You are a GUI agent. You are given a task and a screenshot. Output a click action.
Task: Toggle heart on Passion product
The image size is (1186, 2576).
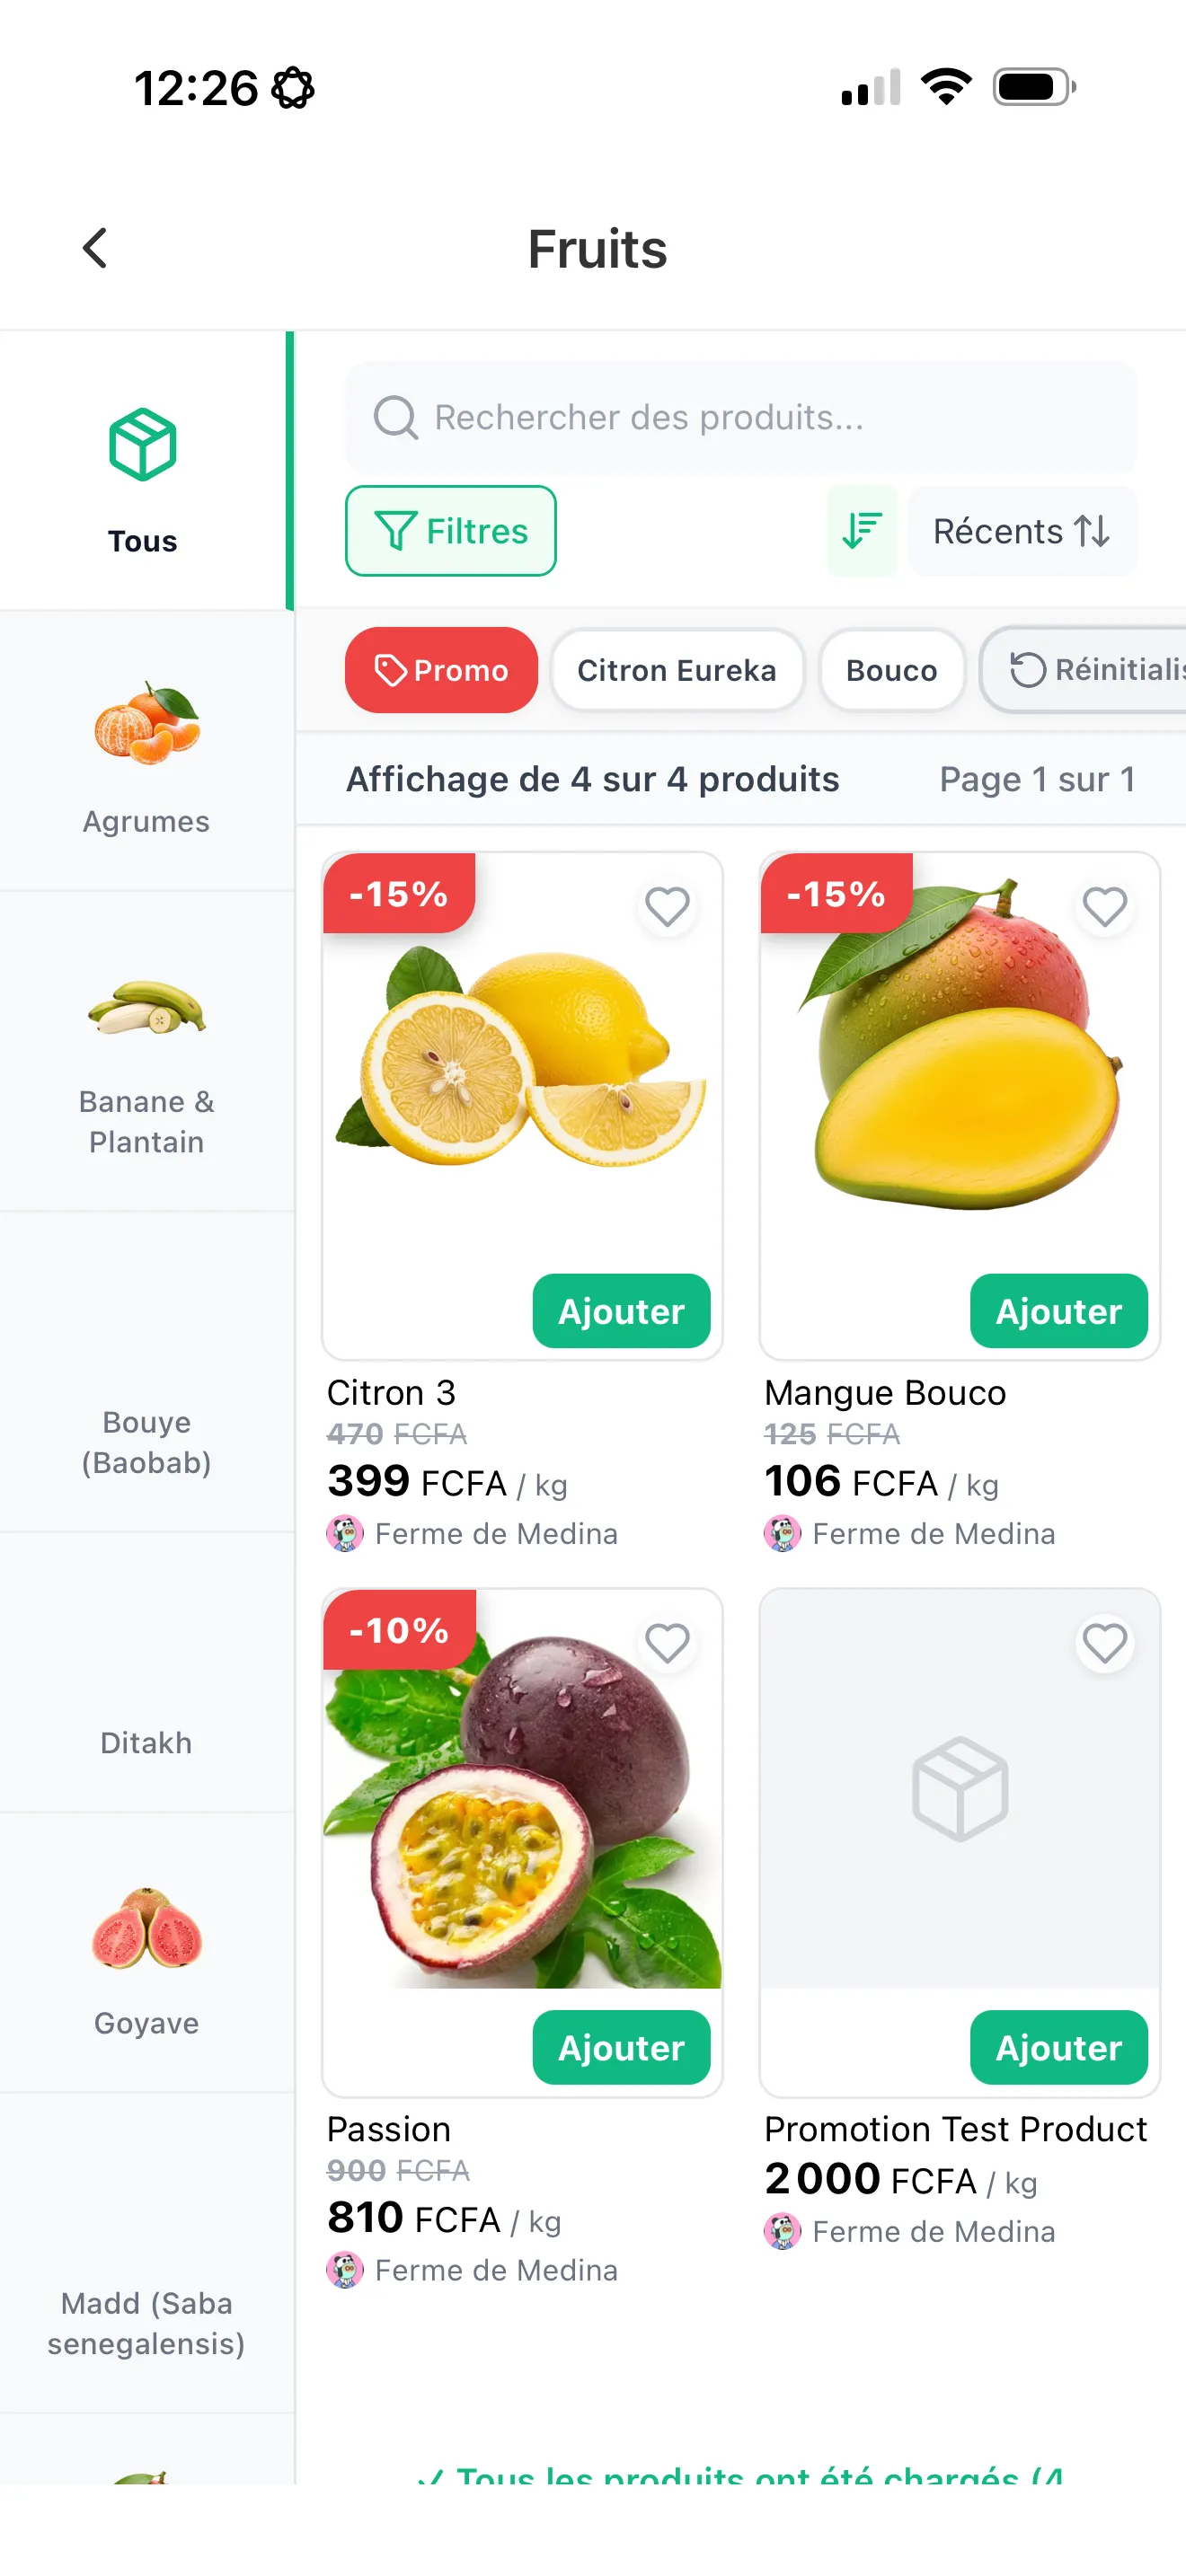[667, 1643]
